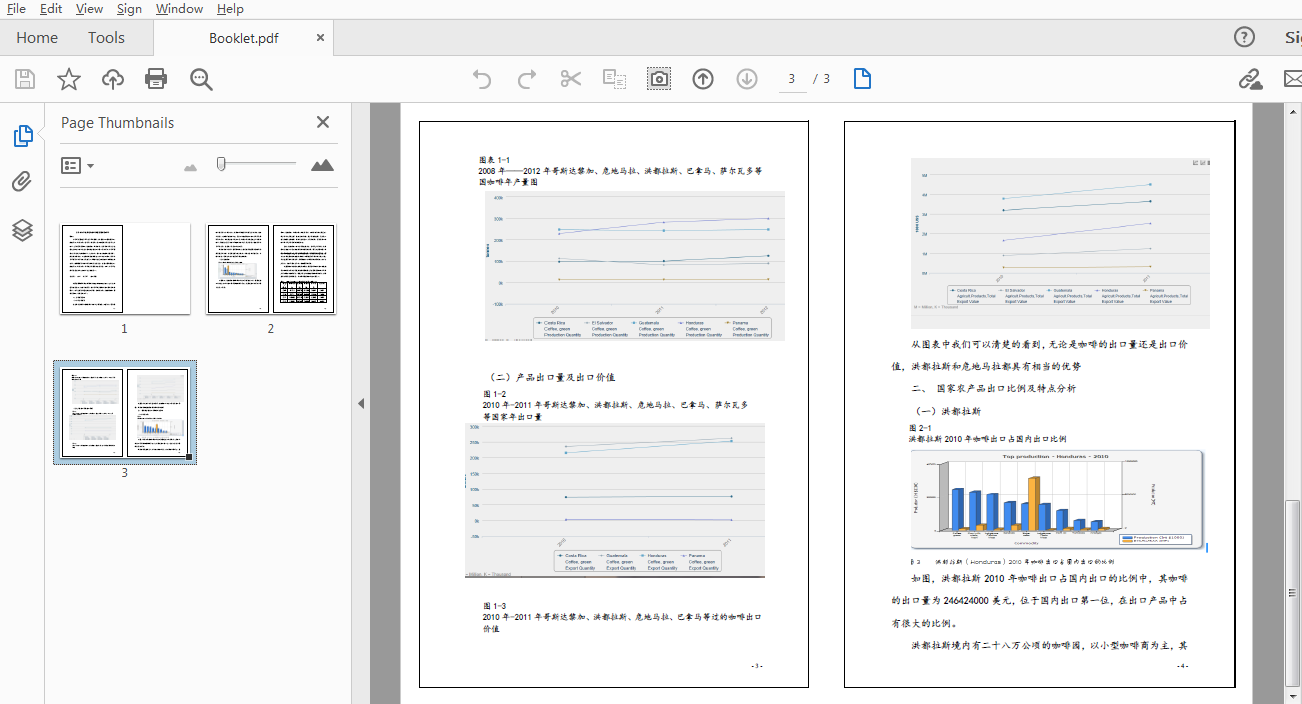Click the coffee production line chart on left page
Screen dimensions: 1302x704
[634, 266]
